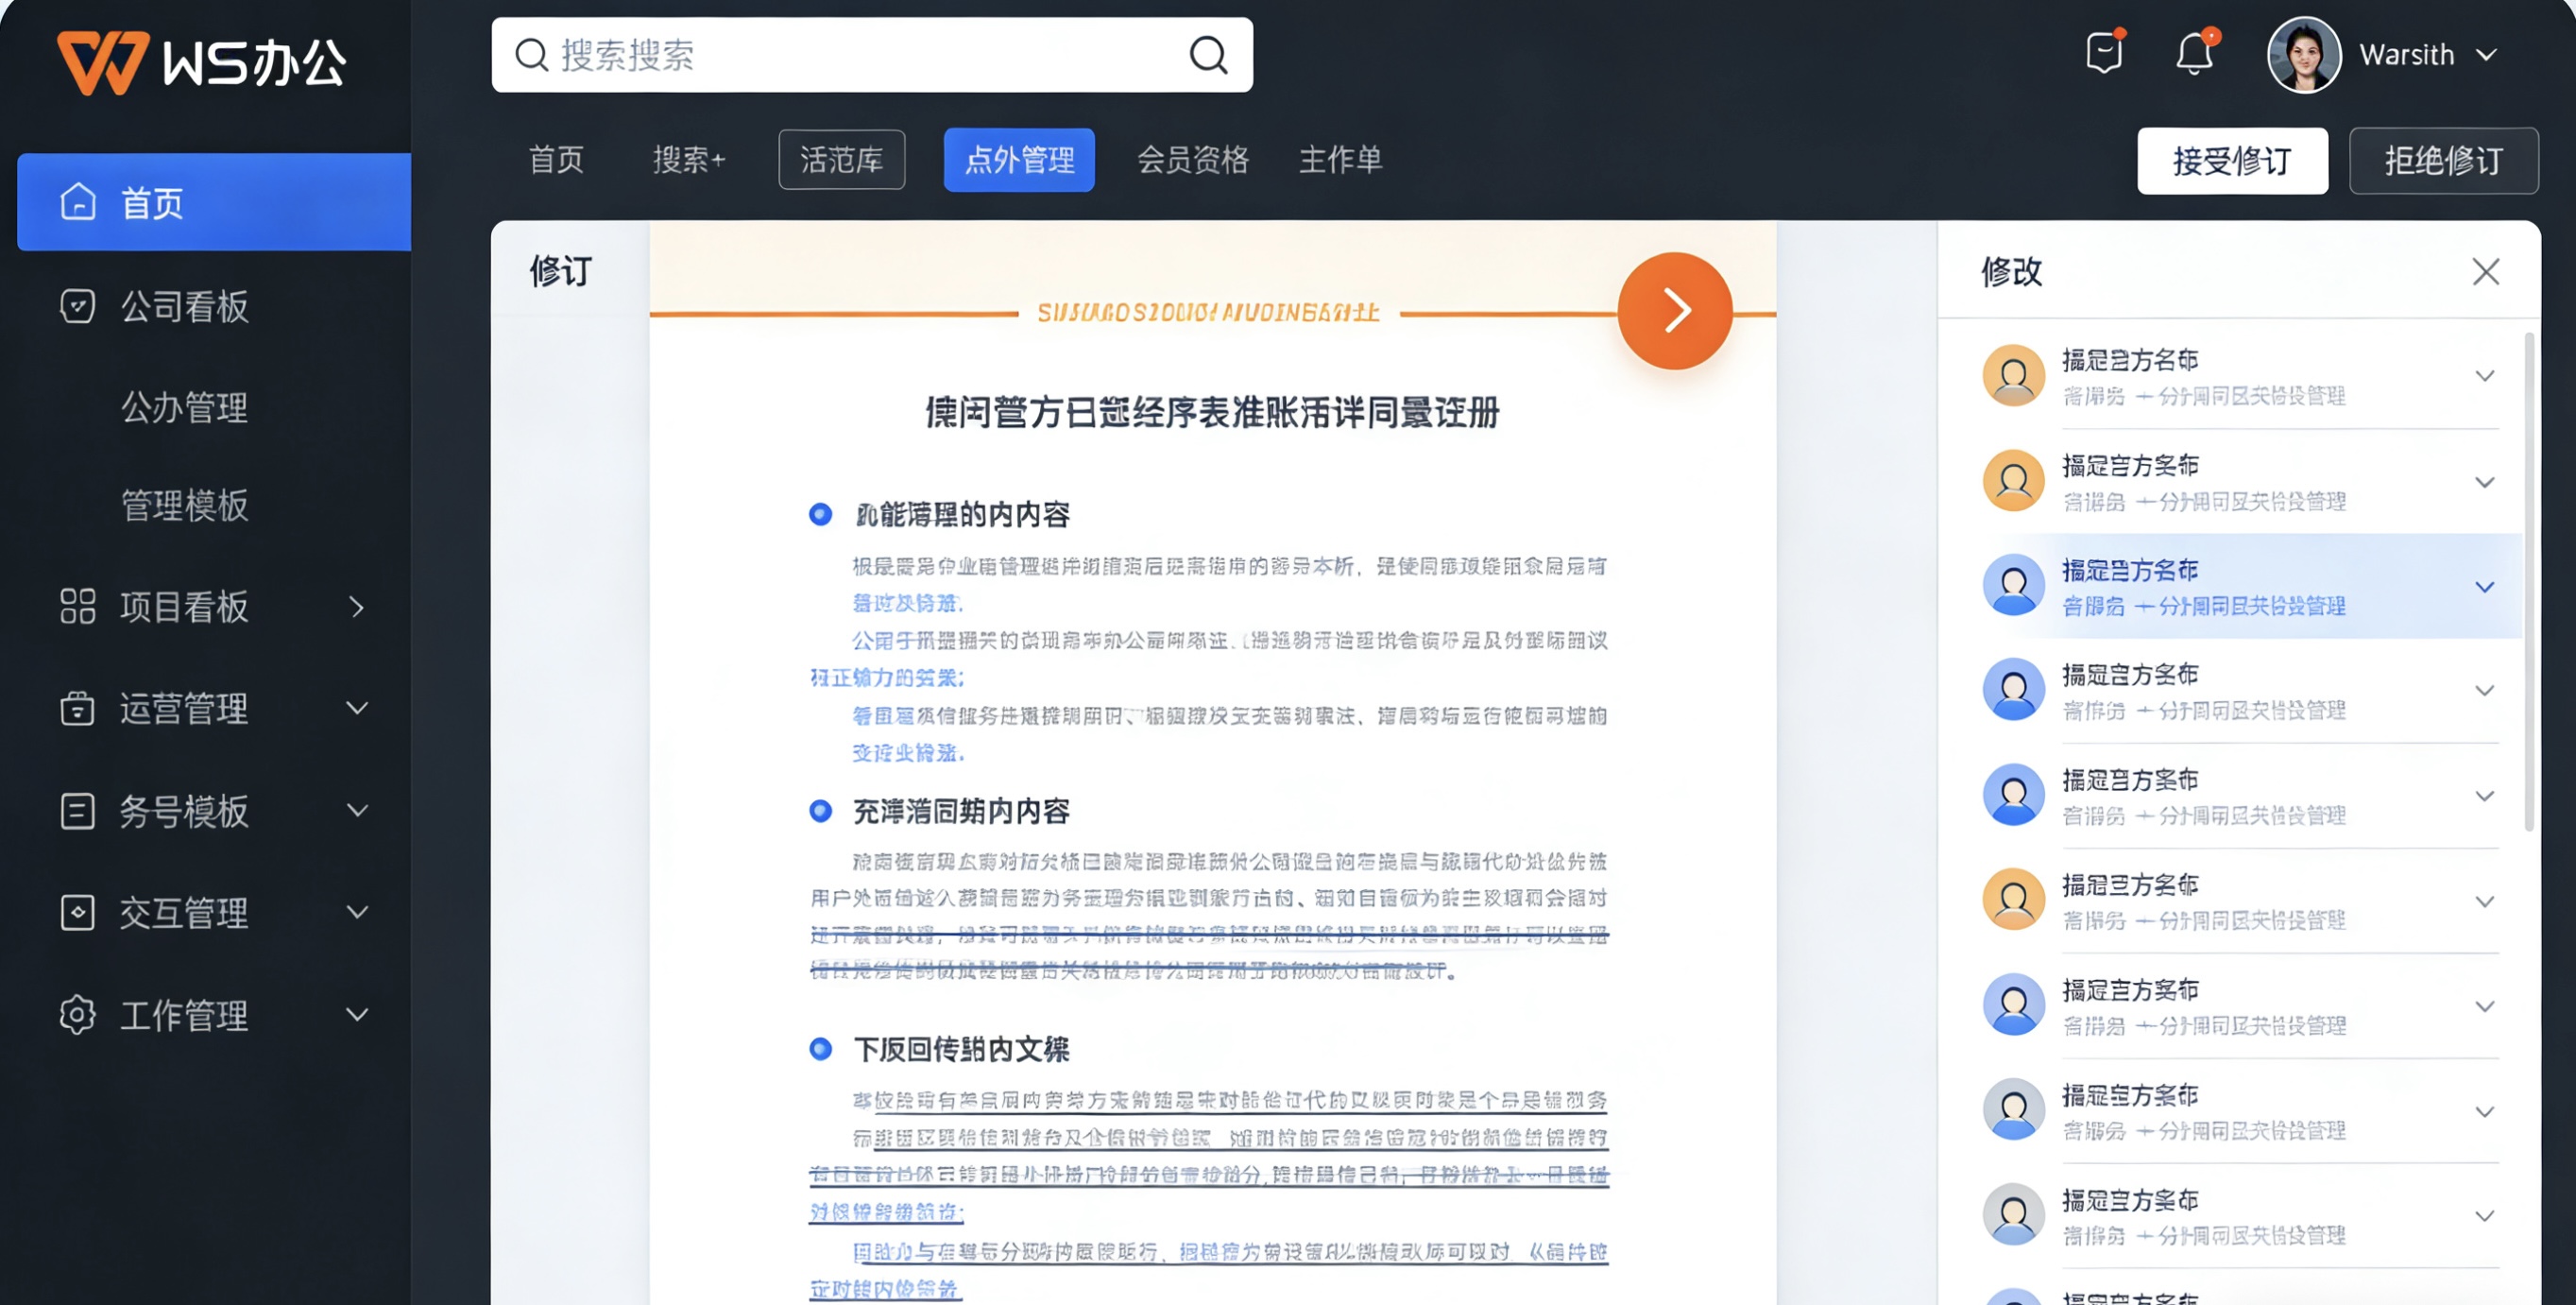Screen dimensions: 2576x1305
Task: Expand the 运营管理 sidebar section
Action: 358,709
